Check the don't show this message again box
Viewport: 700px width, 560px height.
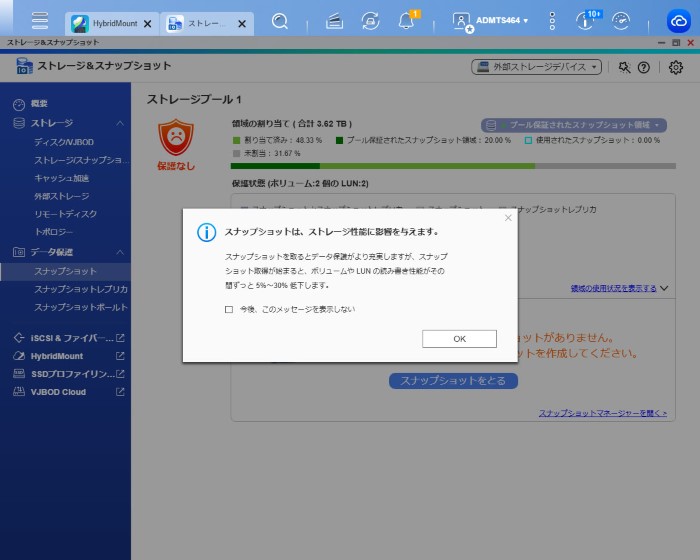(229, 309)
